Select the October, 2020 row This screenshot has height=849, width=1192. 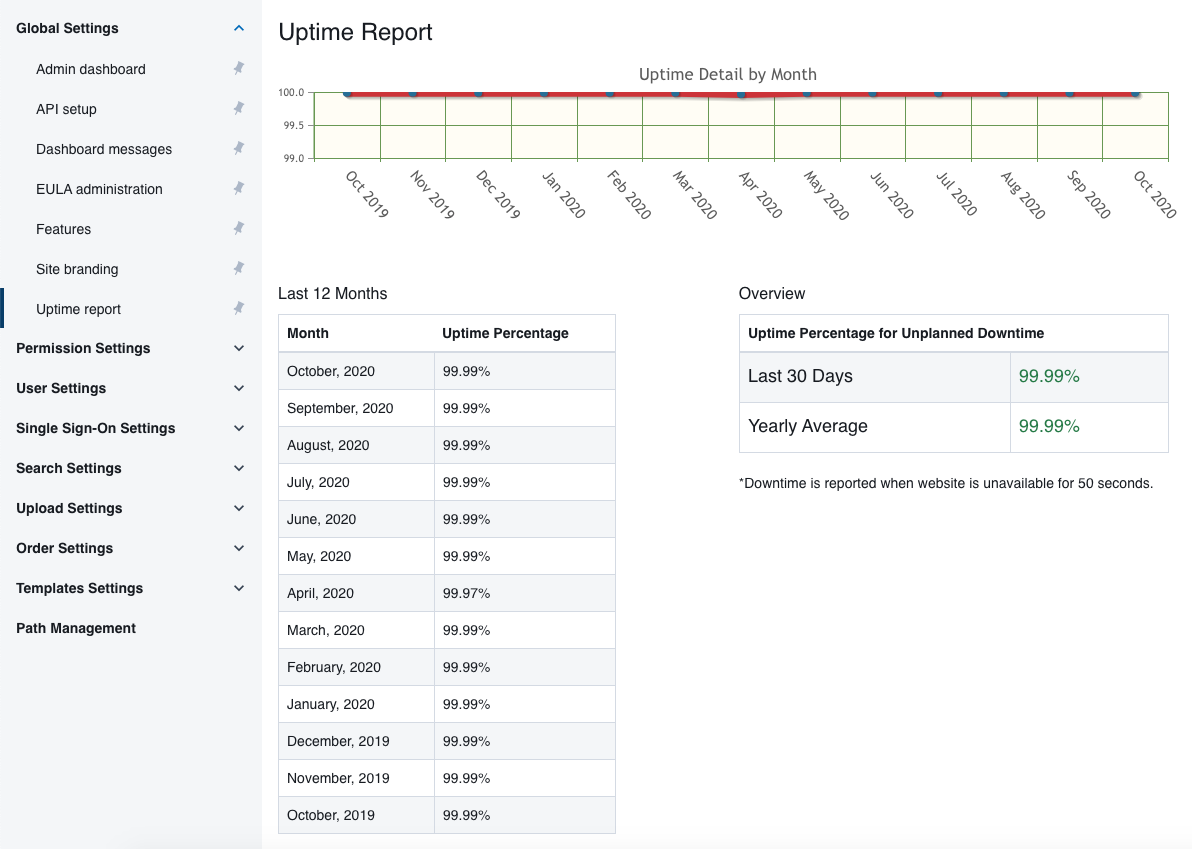click(x=446, y=371)
